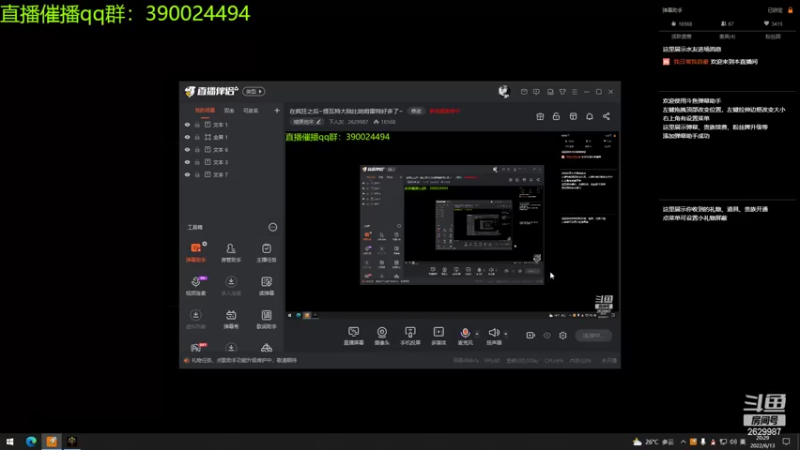Open the user avatar profile
Image resolution: width=800 pixels, height=450 pixels.
click(504, 91)
